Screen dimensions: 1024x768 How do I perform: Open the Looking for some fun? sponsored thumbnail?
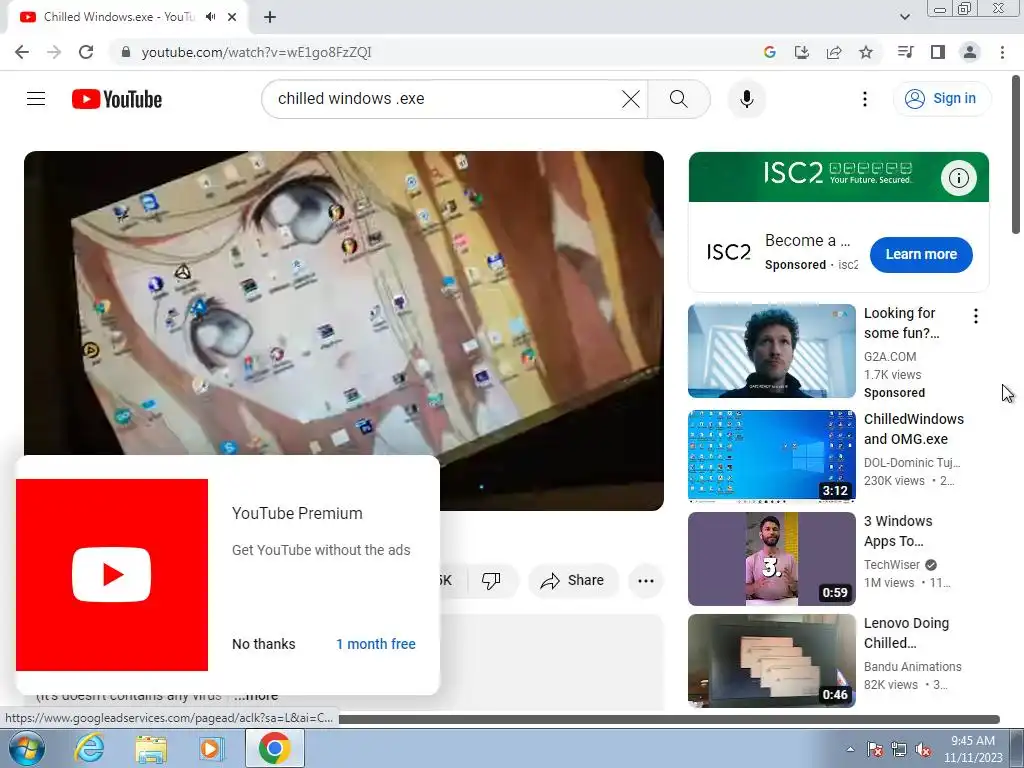(771, 351)
